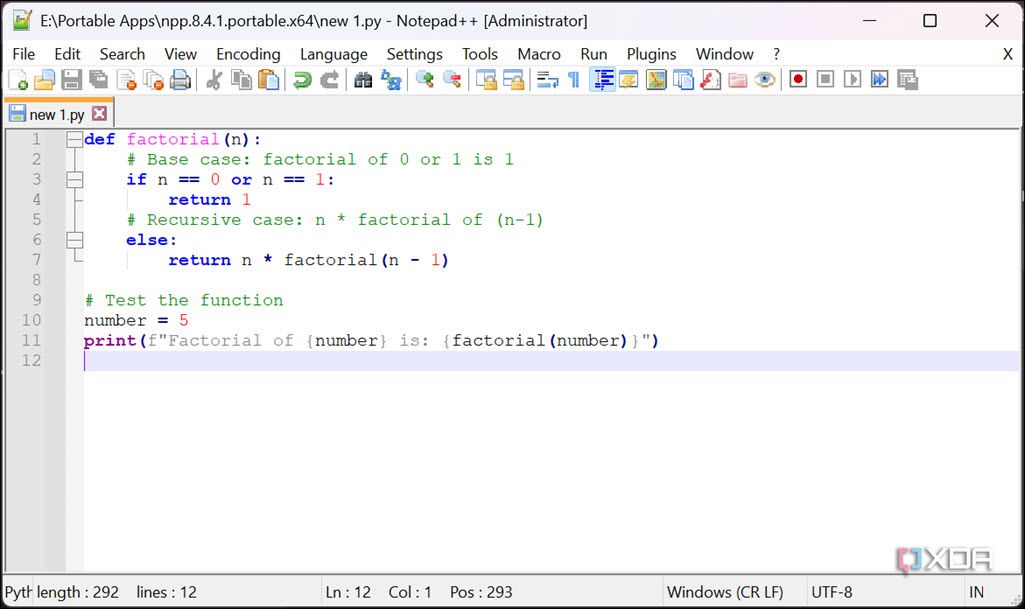
Task: Toggle file Monitoring eye icon
Action: tap(765, 80)
